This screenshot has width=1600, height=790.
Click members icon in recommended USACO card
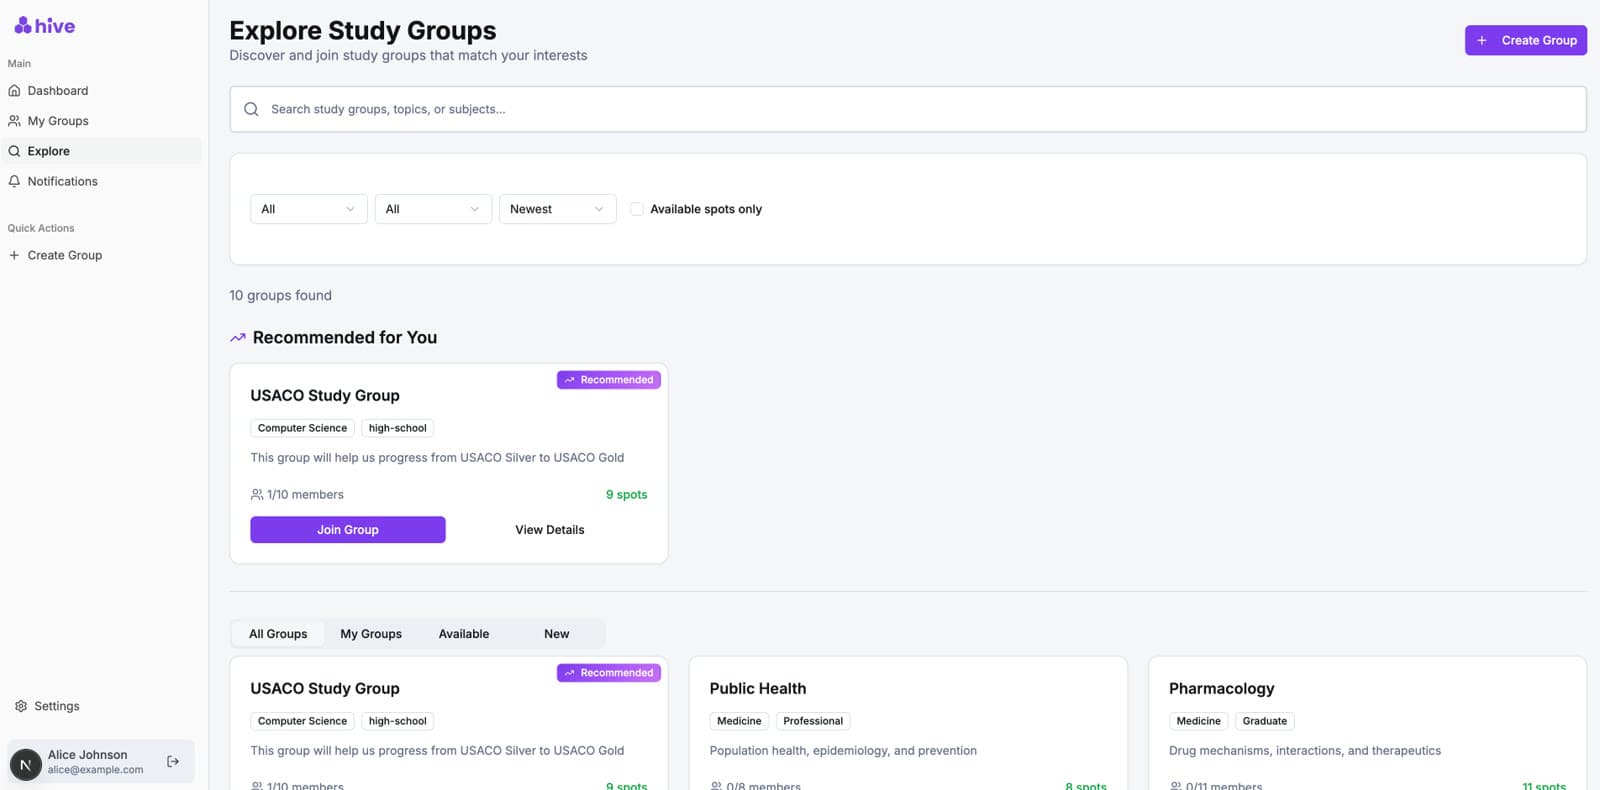point(257,495)
